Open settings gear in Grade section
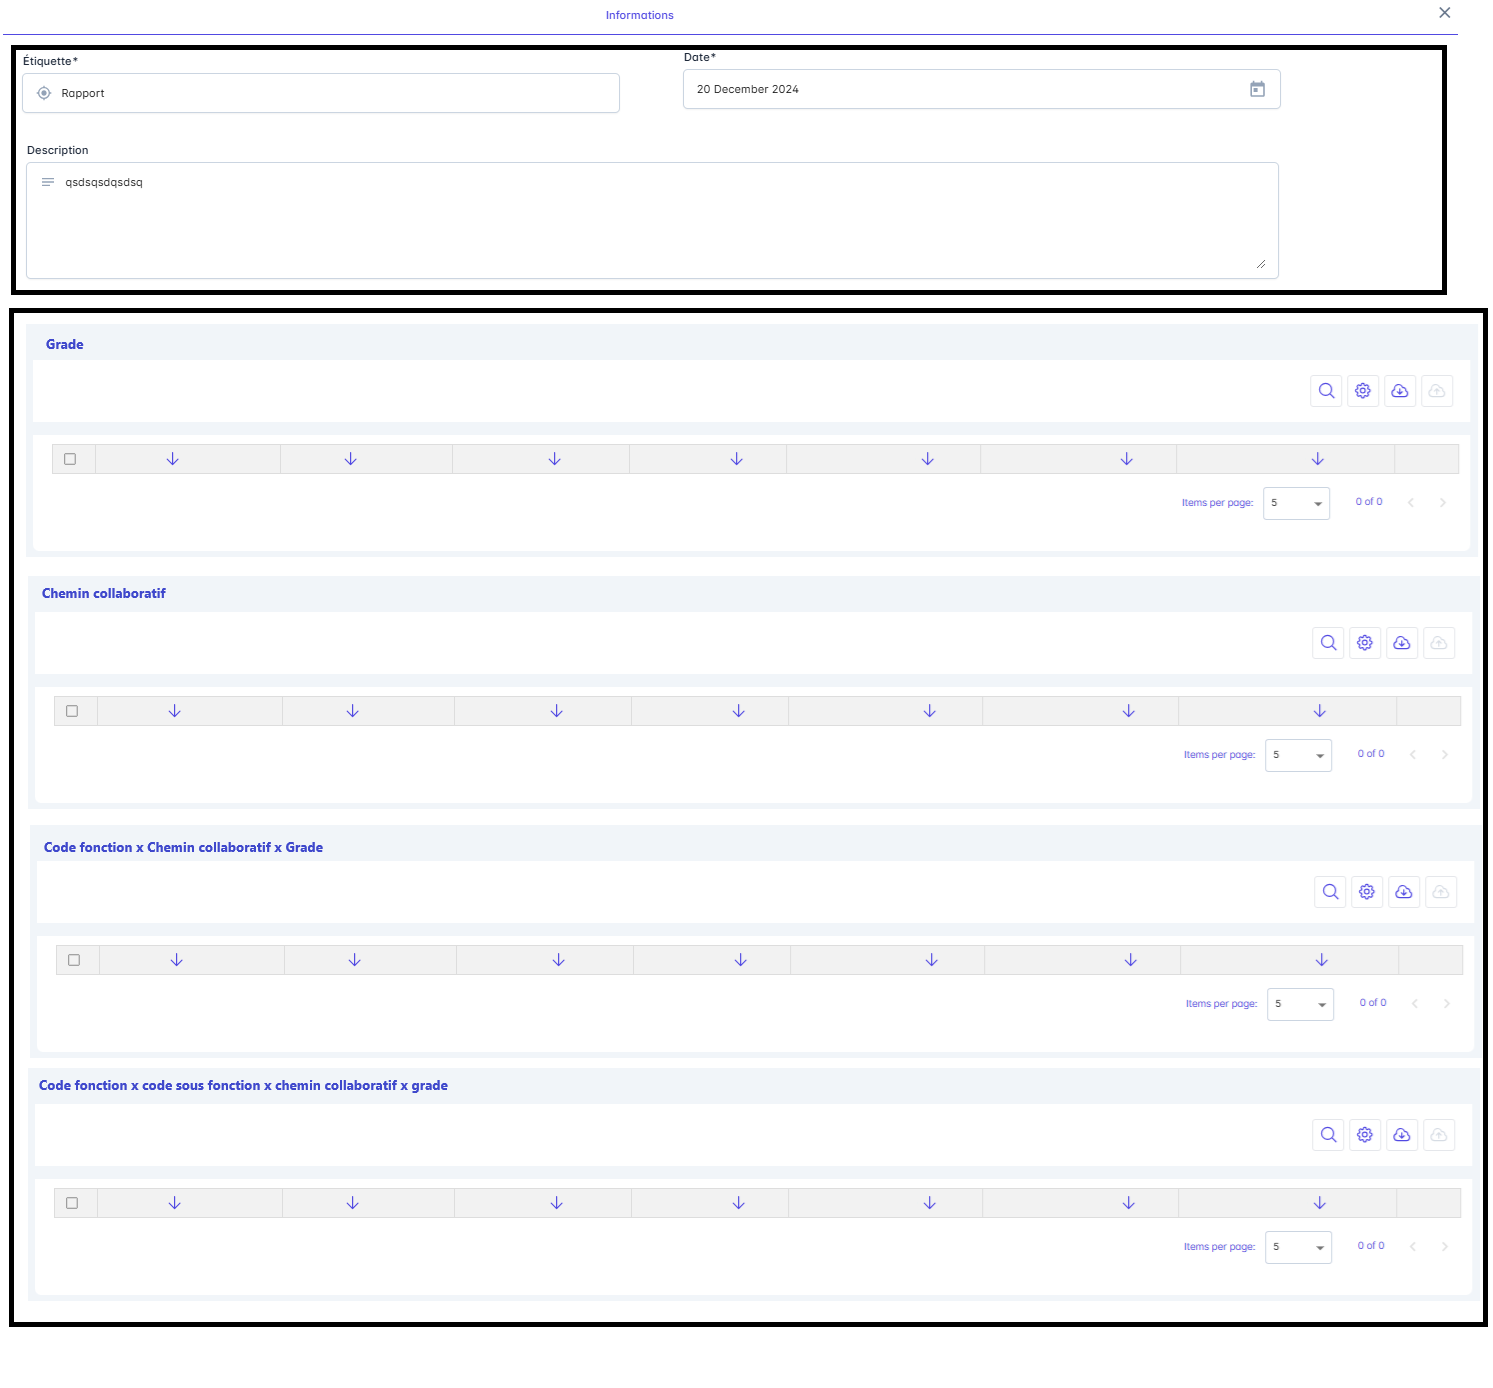The width and height of the screenshot is (1493, 1388). coord(1363,391)
